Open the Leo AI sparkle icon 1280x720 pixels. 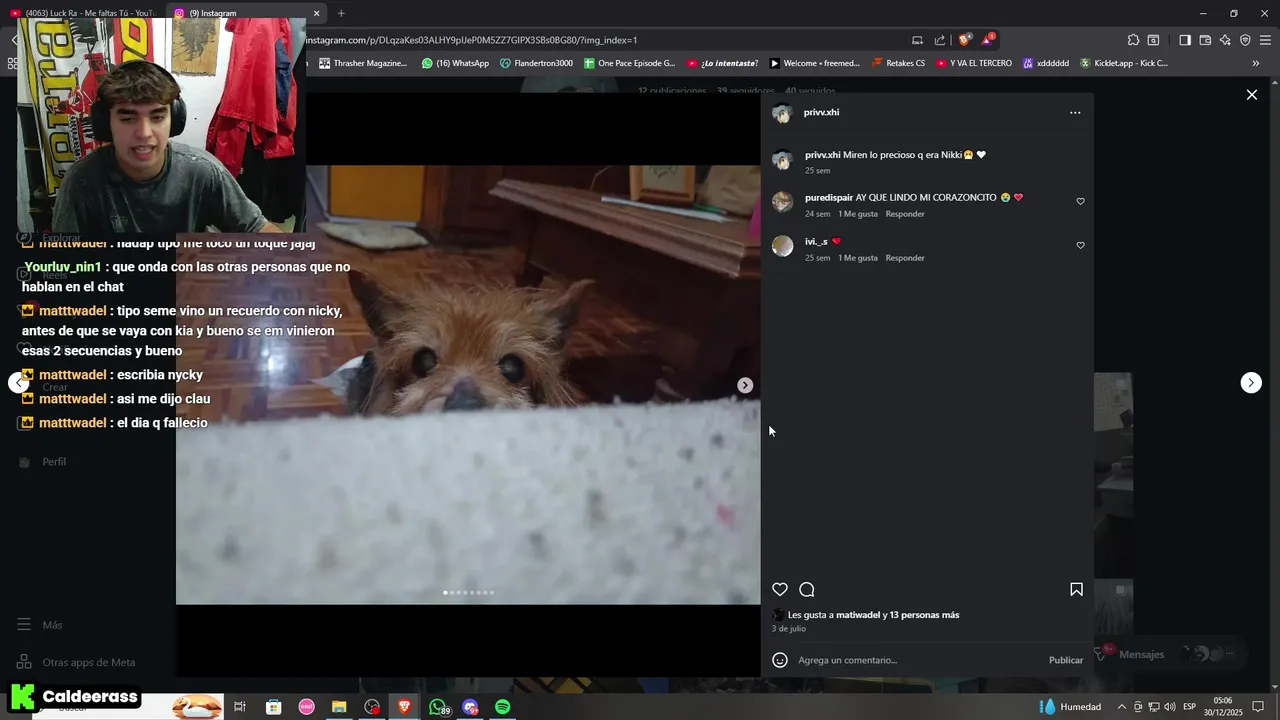click(1225, 40)
